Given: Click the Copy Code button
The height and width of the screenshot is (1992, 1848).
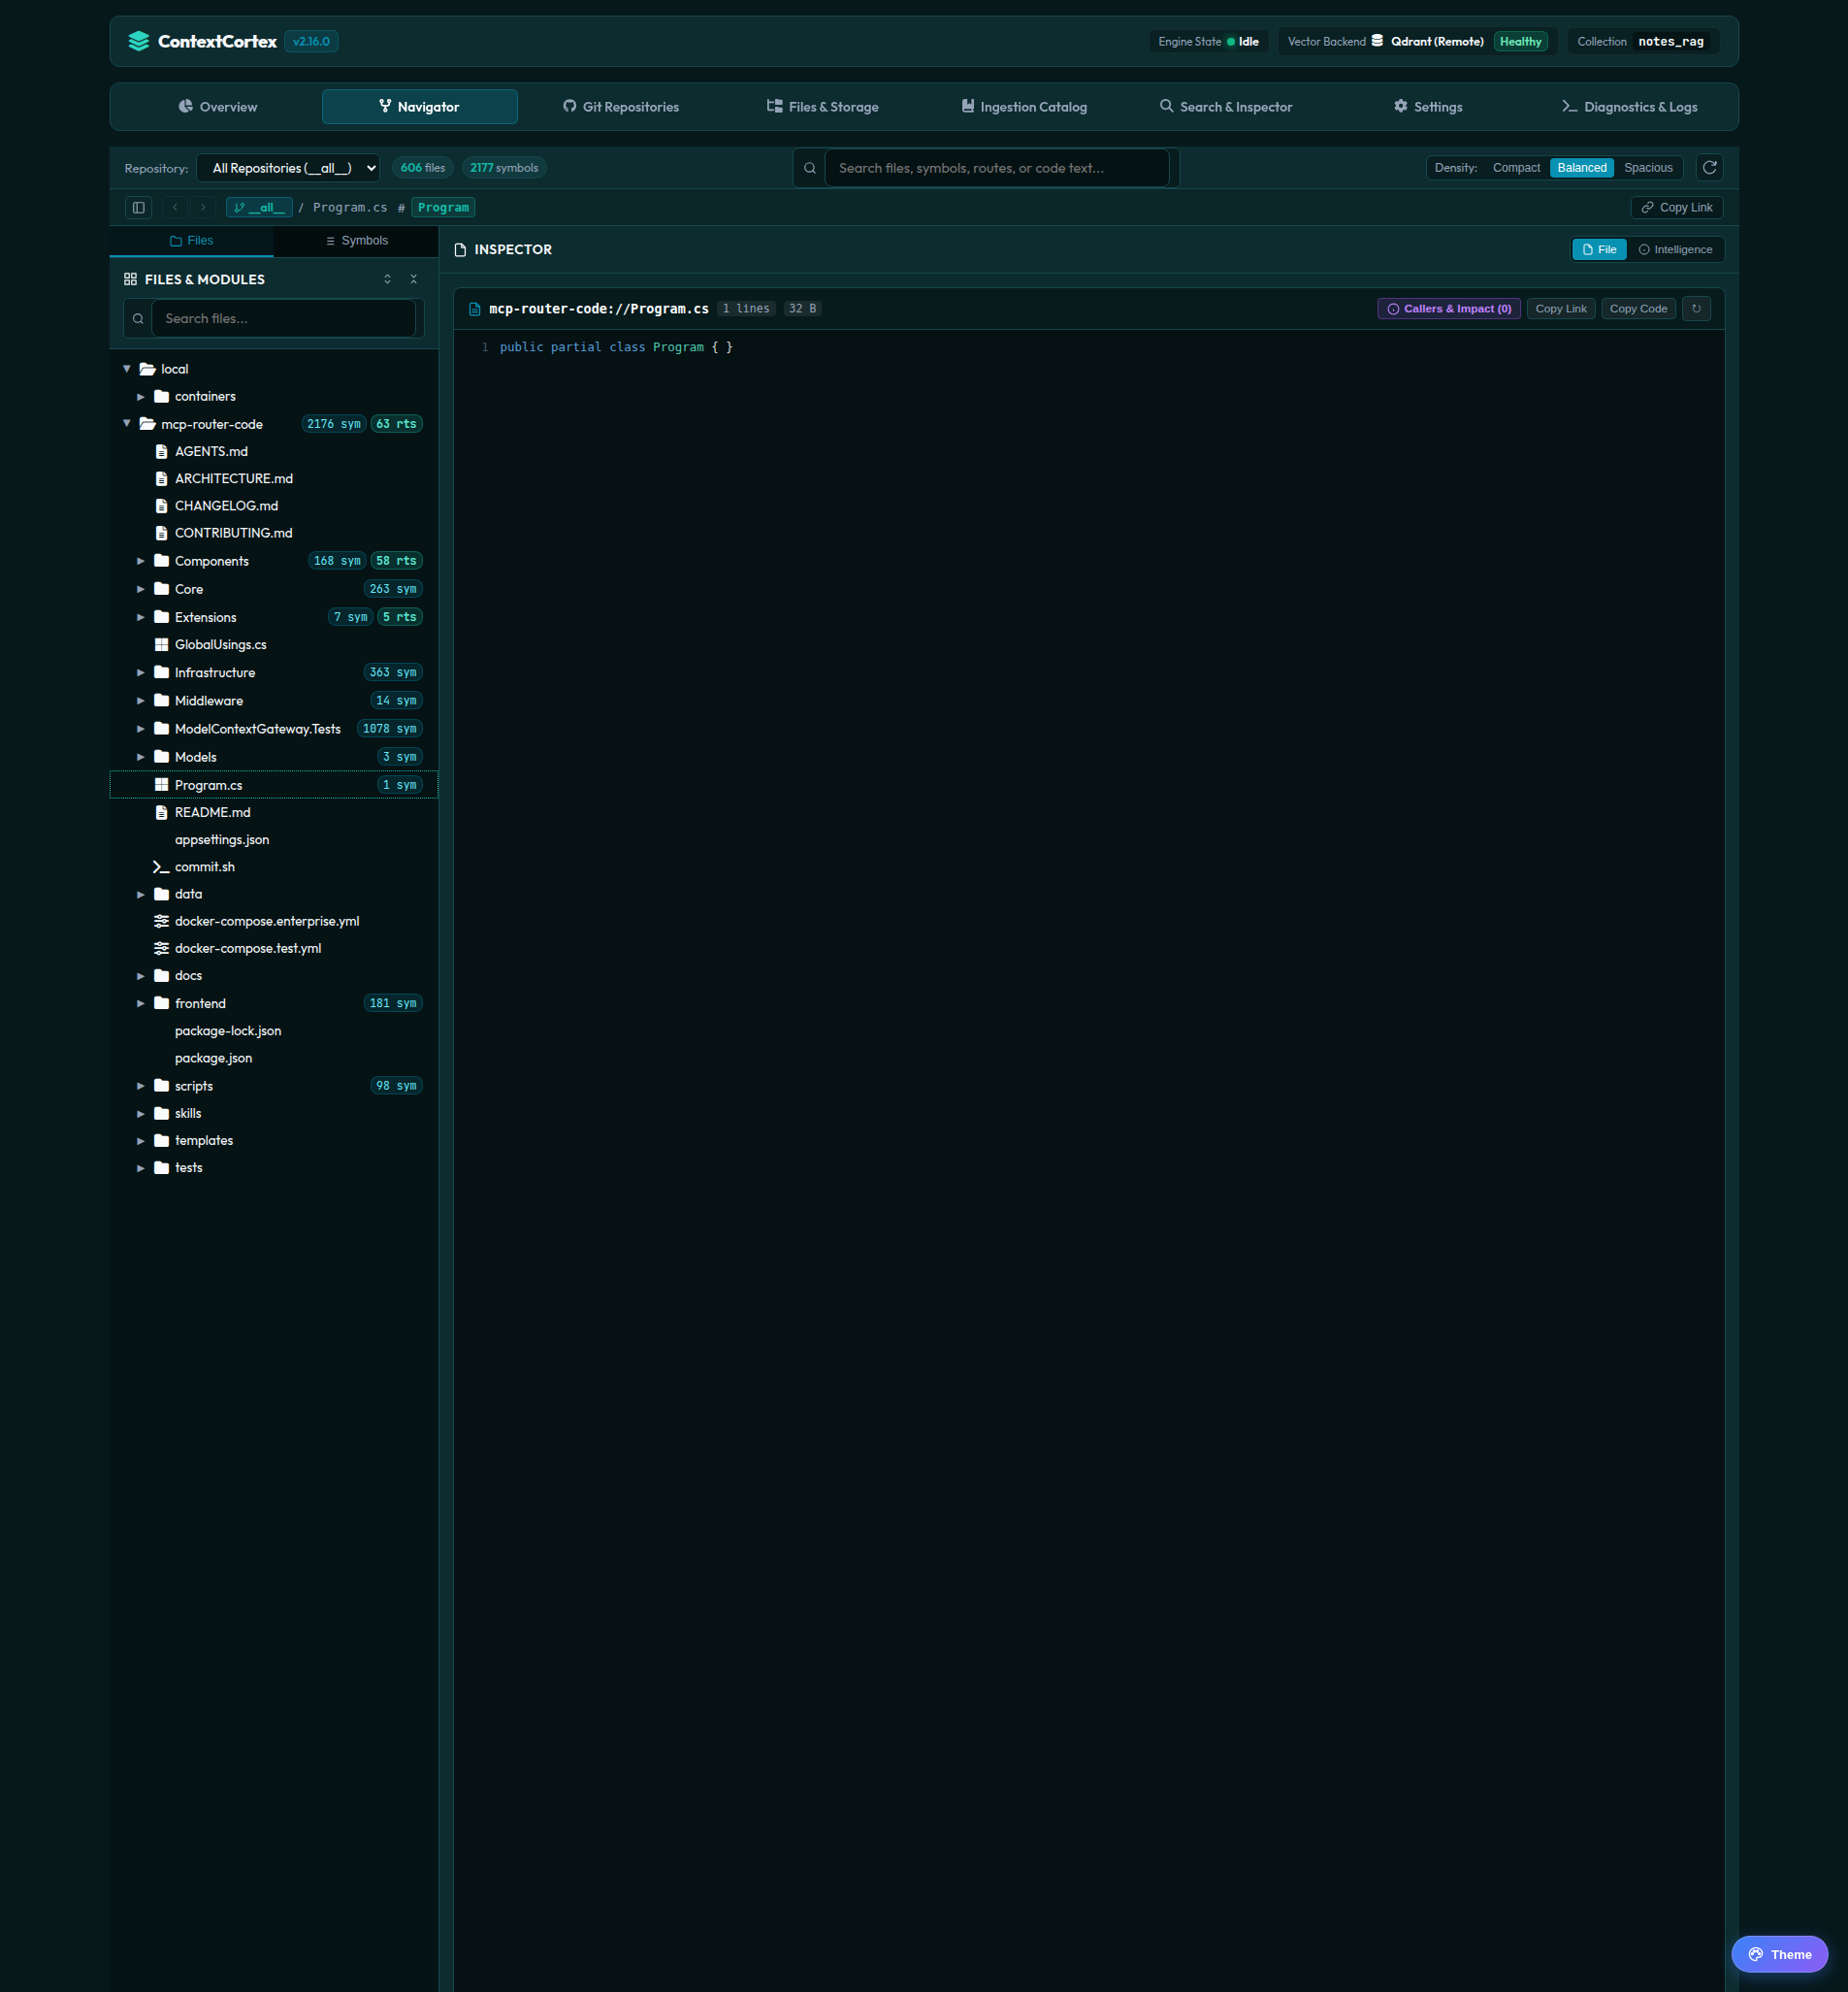Looking at the screenshot, I should (x=1638, y=309).
